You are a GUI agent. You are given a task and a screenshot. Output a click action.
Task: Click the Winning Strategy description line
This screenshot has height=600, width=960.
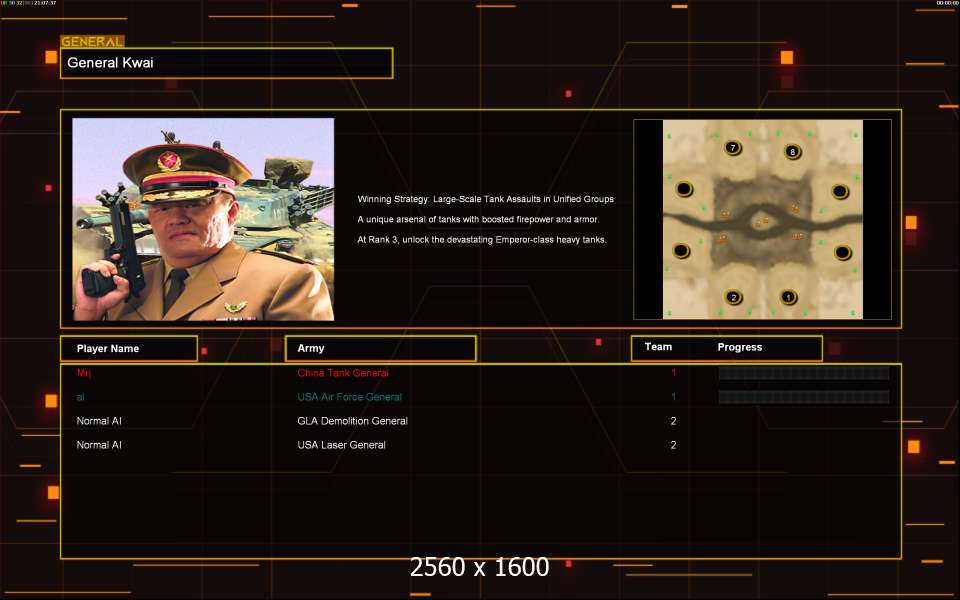coord(486,199)
